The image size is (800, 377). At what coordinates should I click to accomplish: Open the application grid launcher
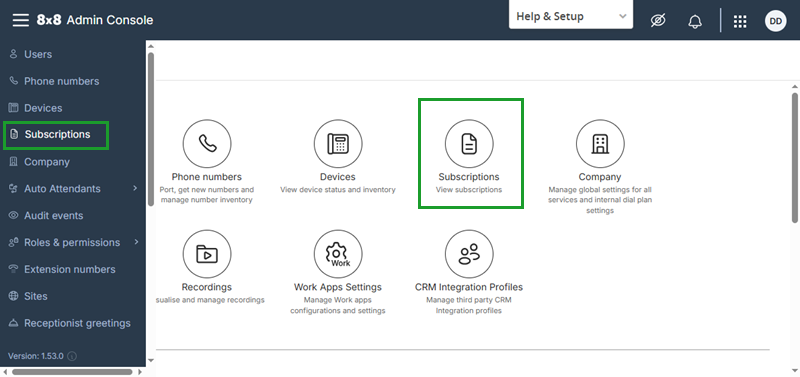coord(740,21)
